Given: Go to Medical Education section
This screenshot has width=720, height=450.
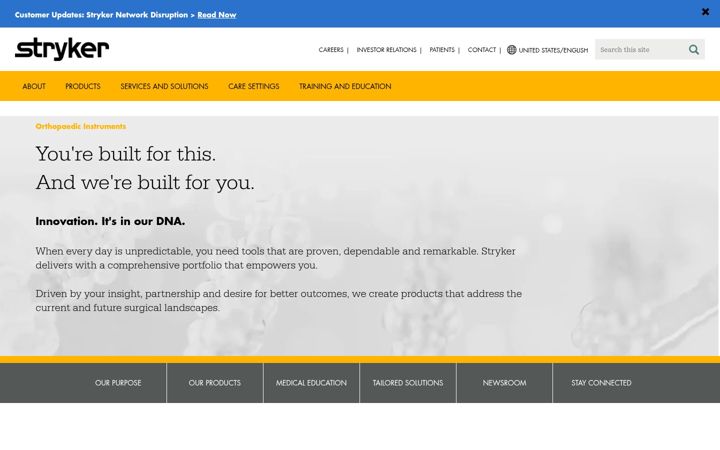Looking at the screenshot, I should click(x=311, y=382).
